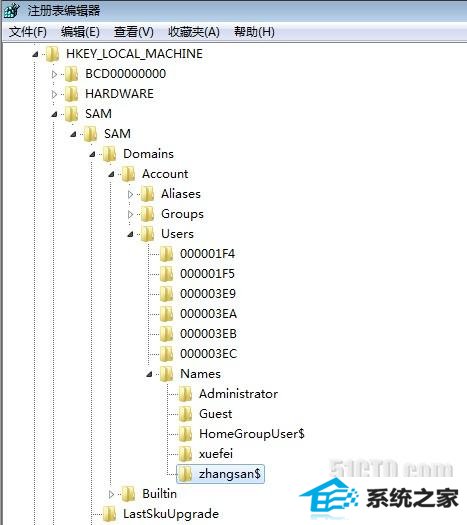
Task: Click the HKEY_LOCAL_MACHINE folder icon
Action: pos(53,54)
